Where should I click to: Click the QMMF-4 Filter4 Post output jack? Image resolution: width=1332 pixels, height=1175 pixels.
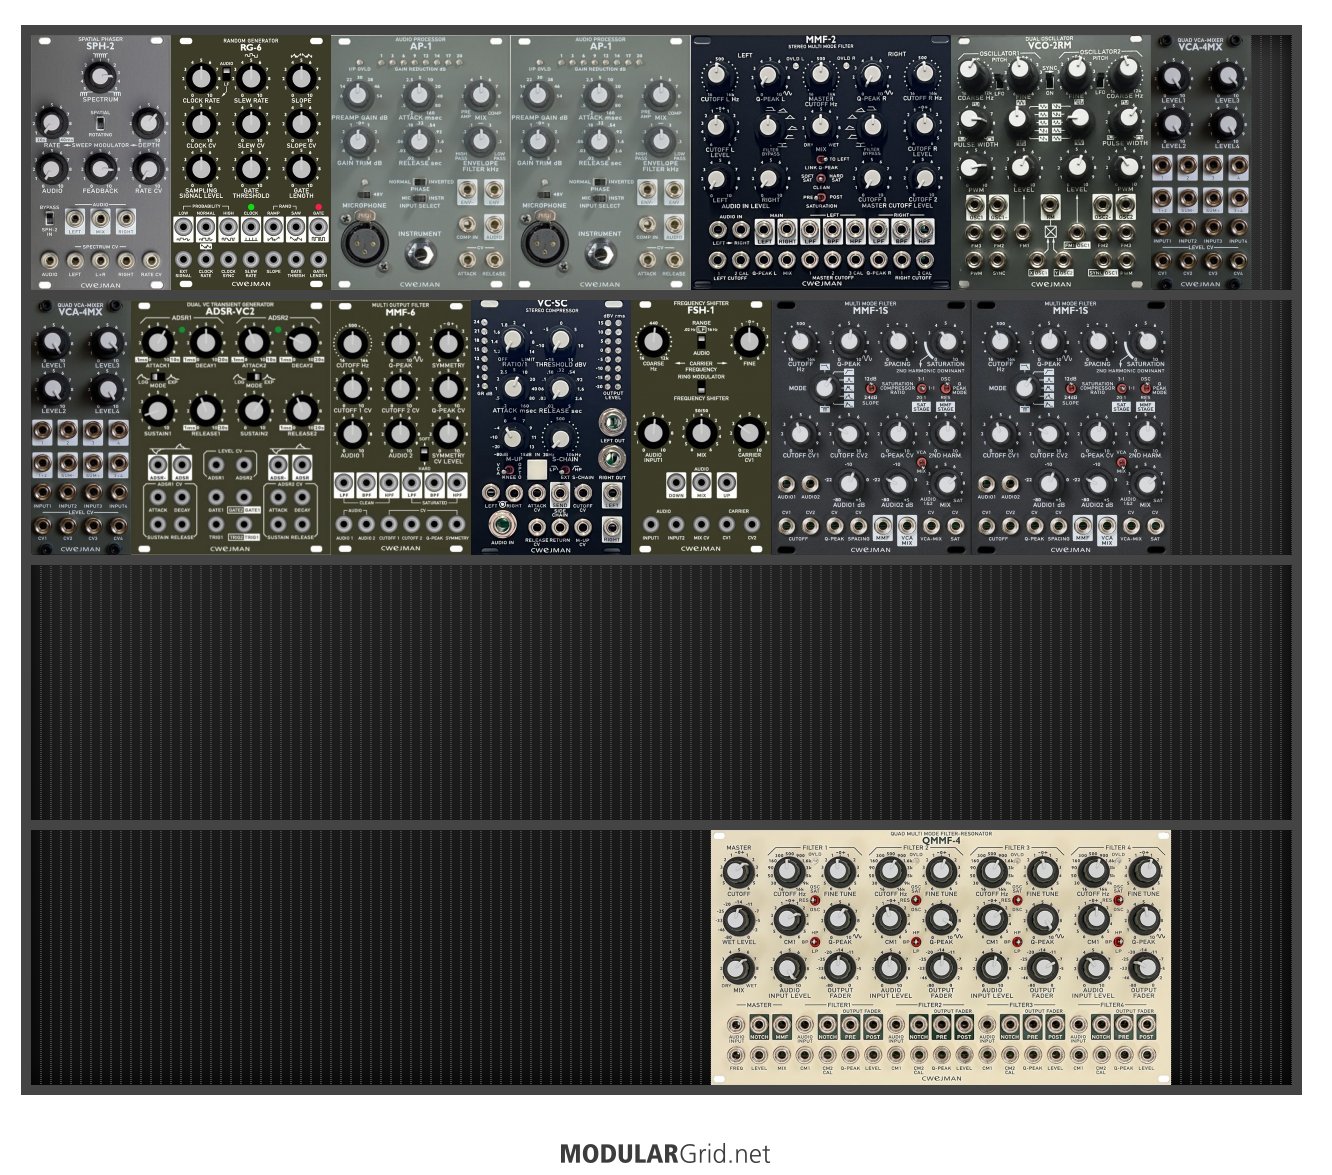pyautogui.click(x=1146, y=1024)
